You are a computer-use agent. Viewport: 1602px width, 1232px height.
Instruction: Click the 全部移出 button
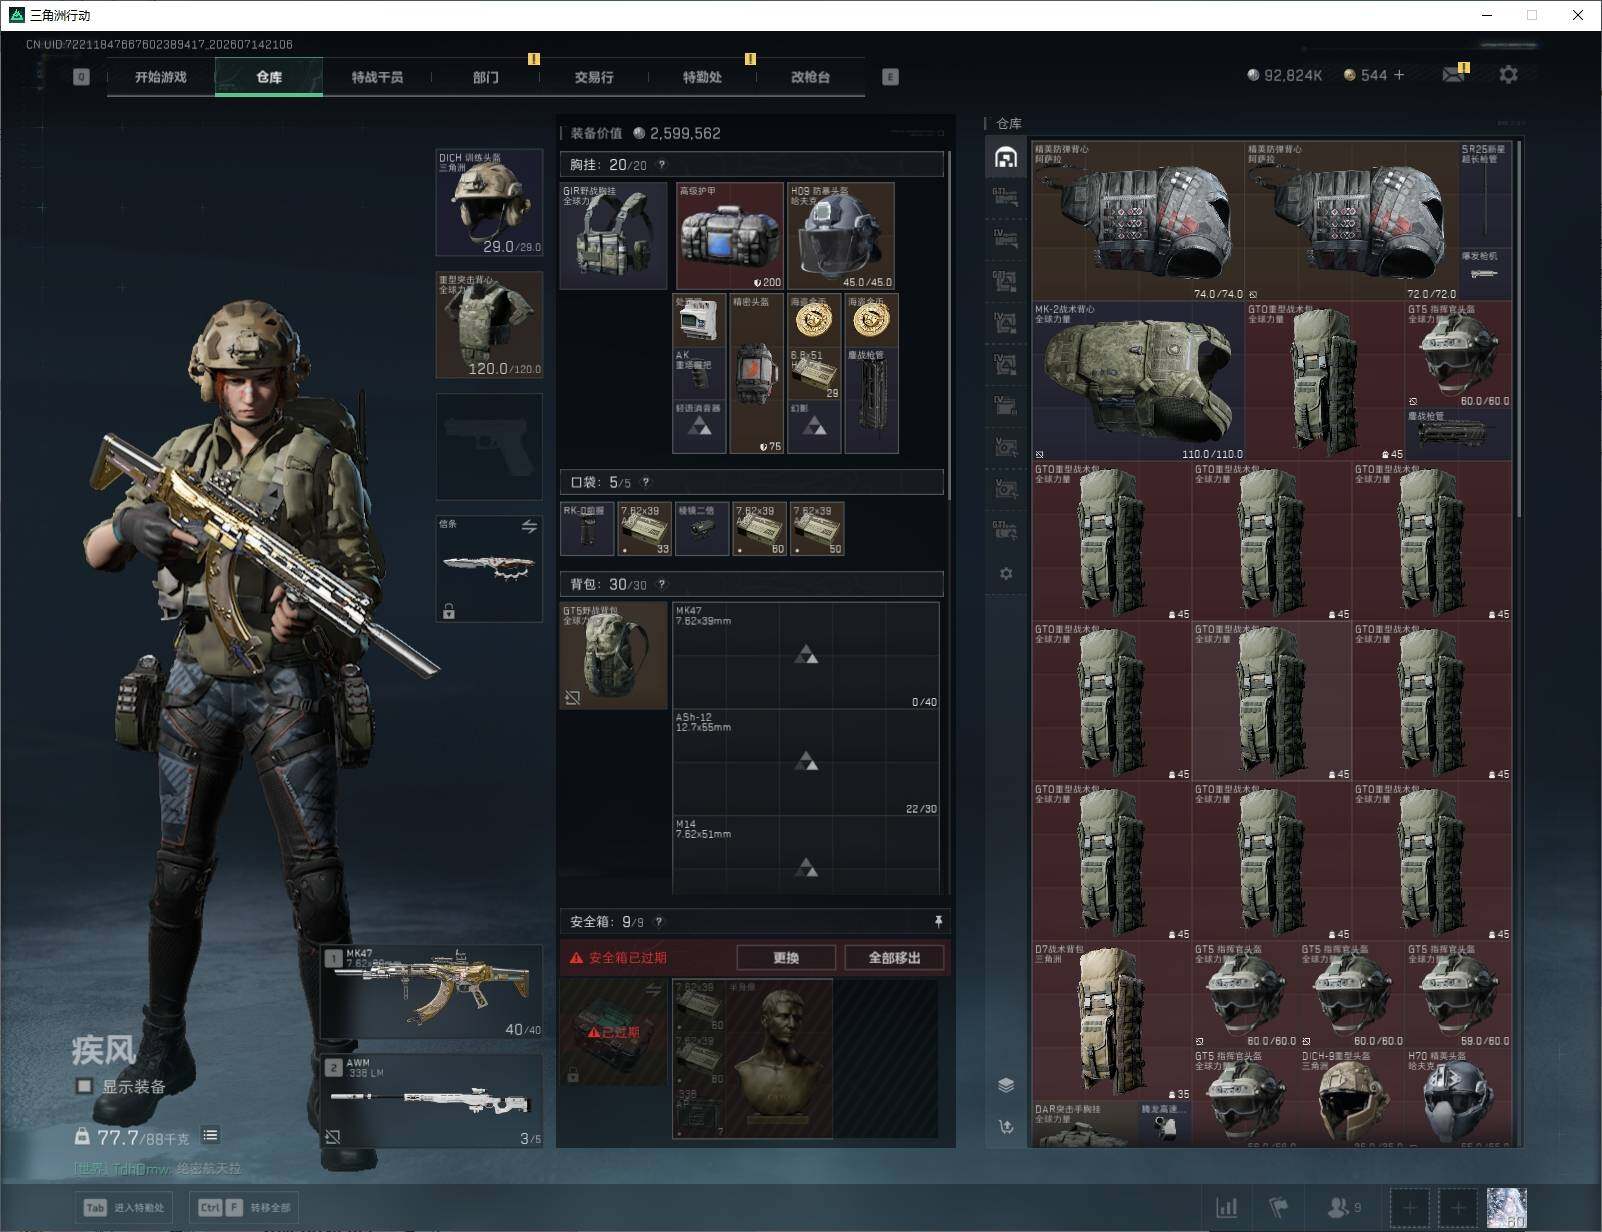(894, 958)
